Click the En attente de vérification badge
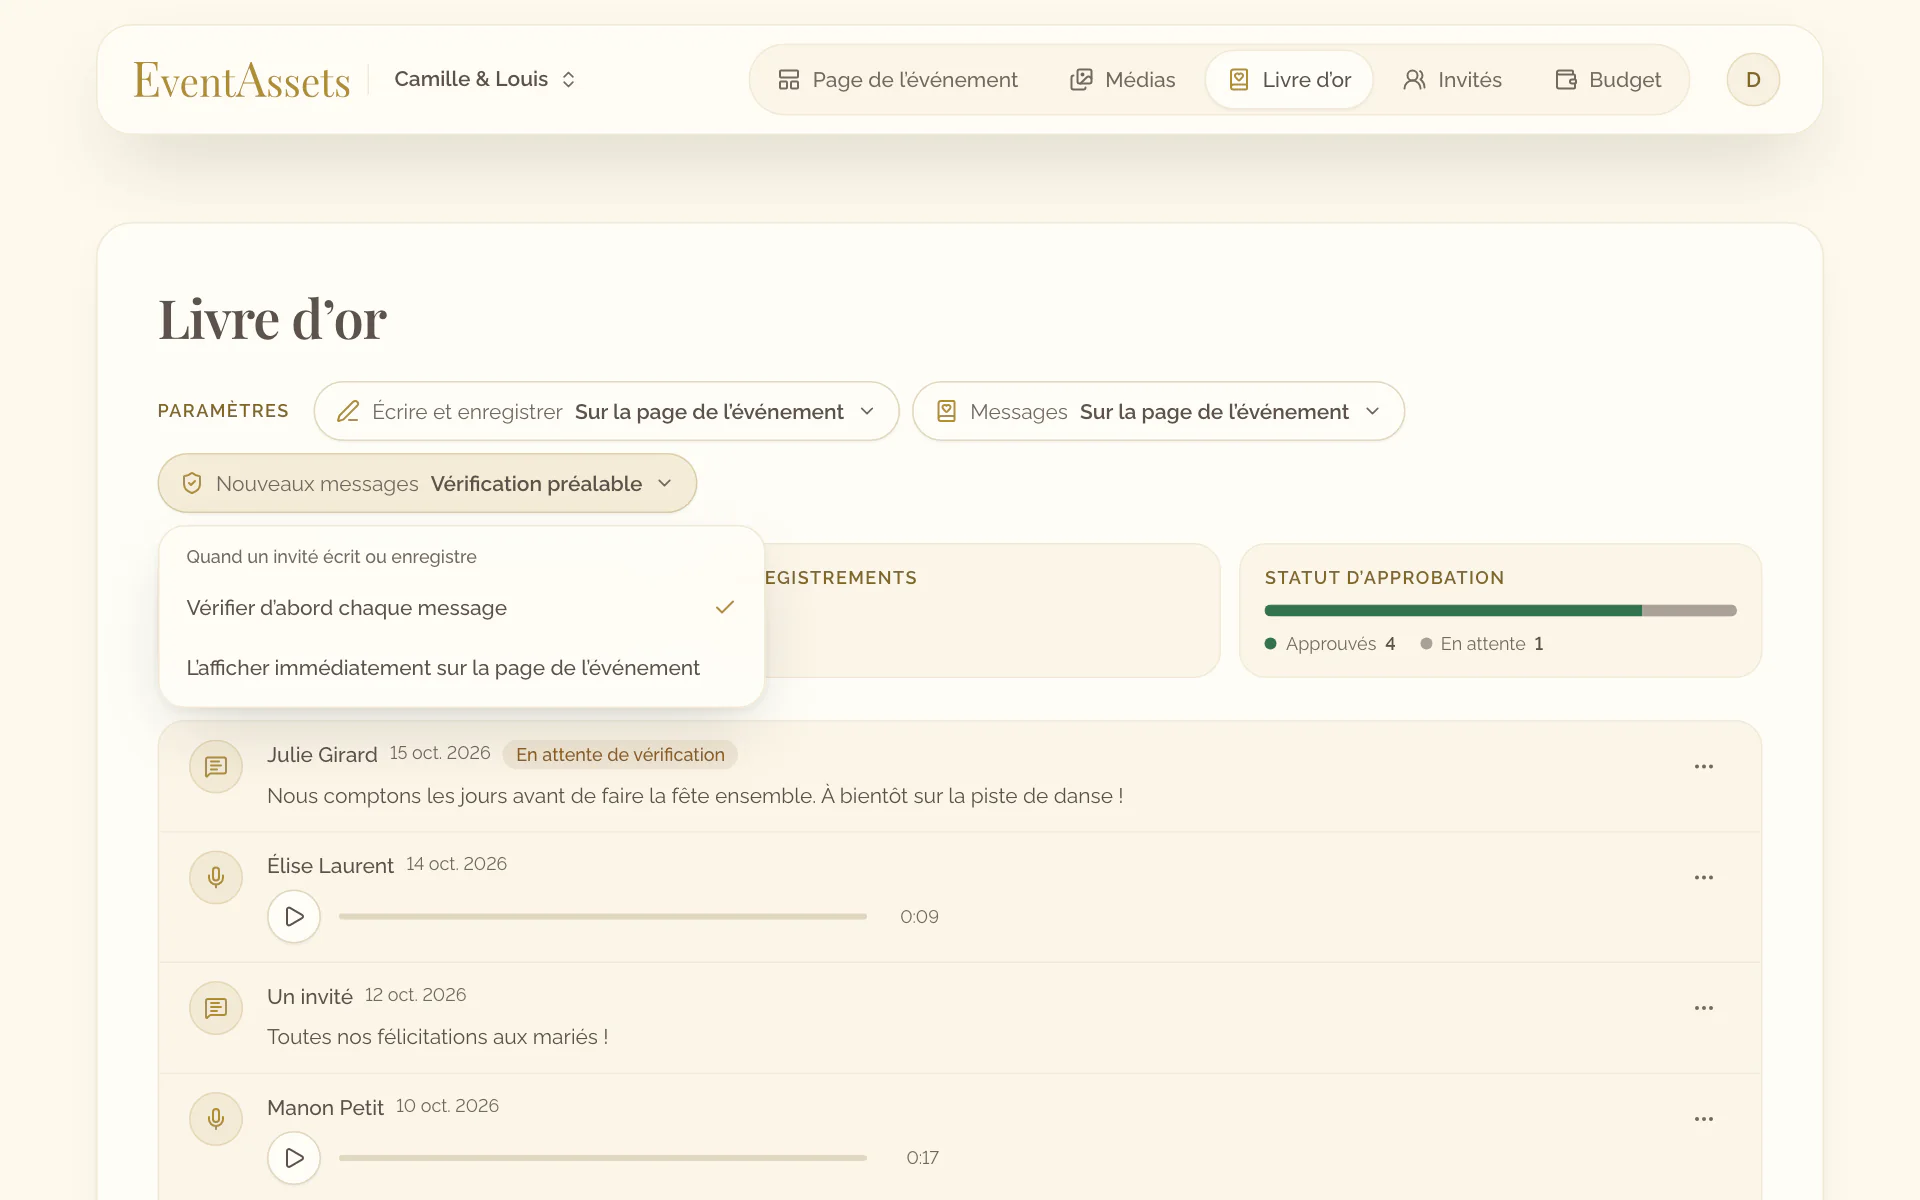Viewport: 1920px width, 1200px height. (620, 755)
